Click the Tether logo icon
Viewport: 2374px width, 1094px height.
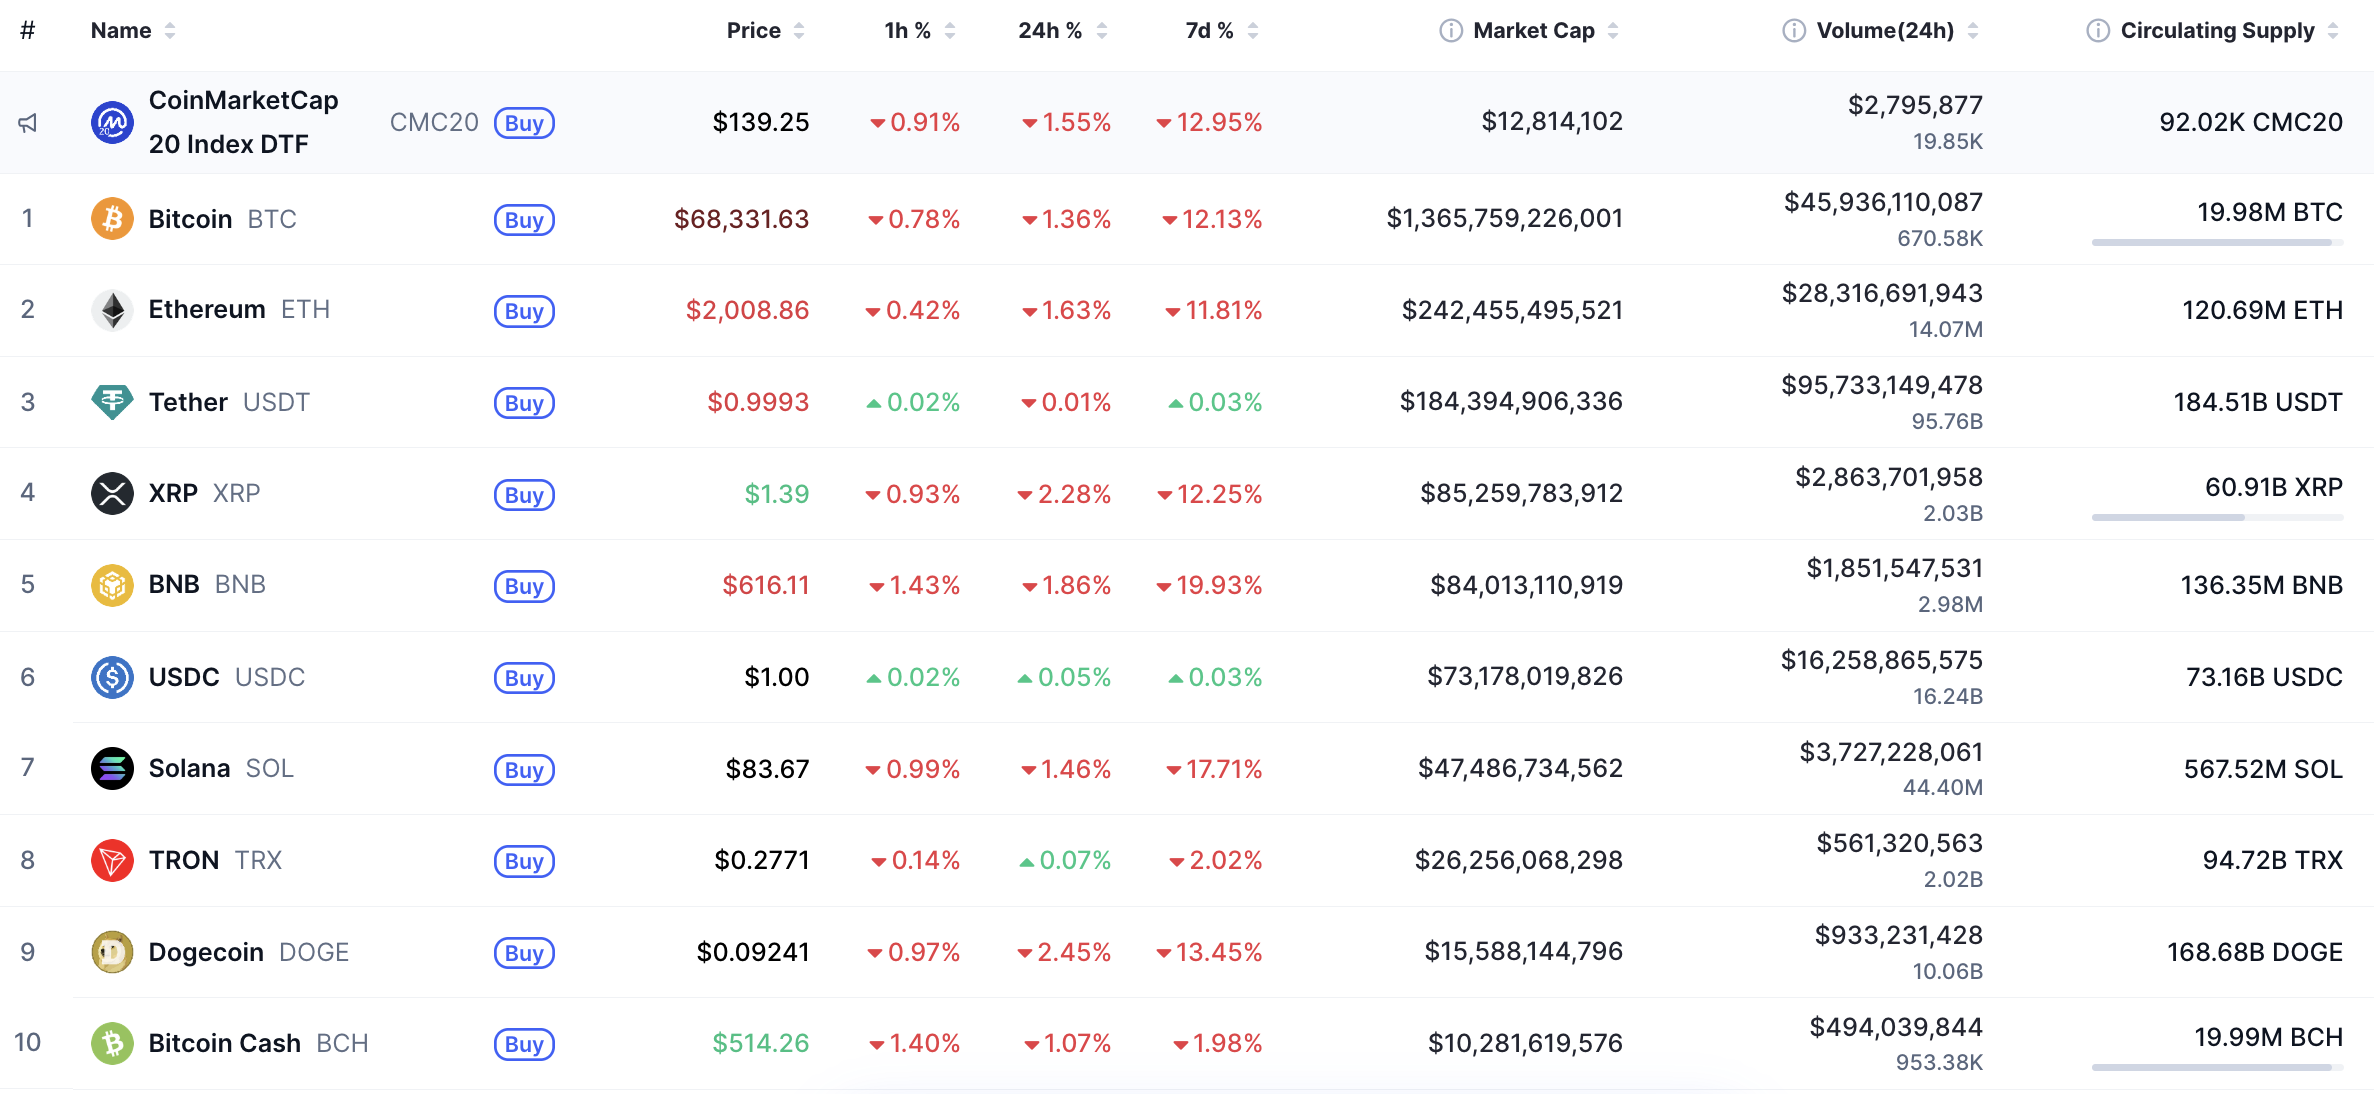(x=112, y=402)
